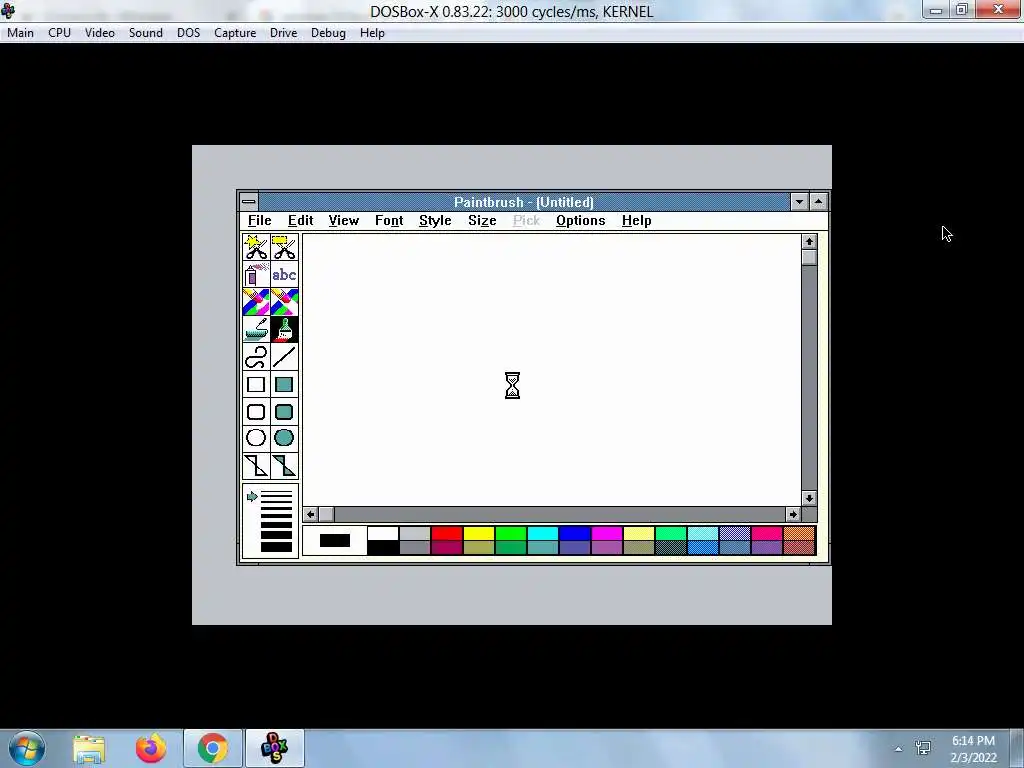
Task: Pick the white palette color
Action: coord(383,534)
